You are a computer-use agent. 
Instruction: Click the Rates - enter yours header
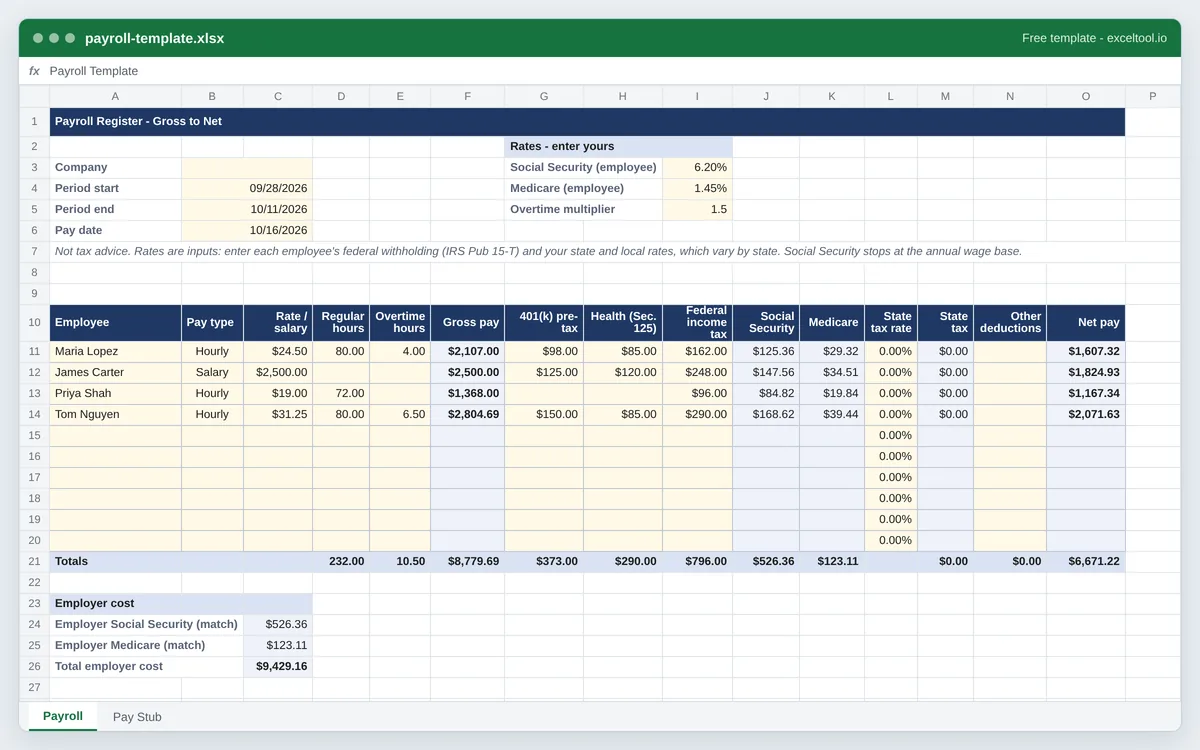coord(618,146)
